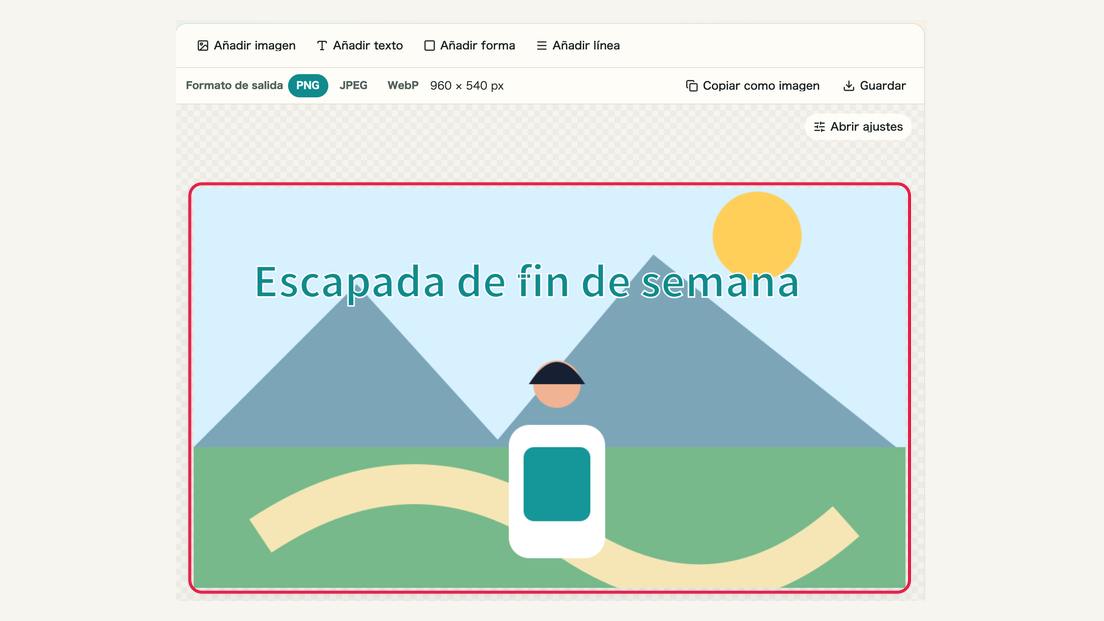Click the Añadir línea label
The width and height of the screenshot is (1104, 621).
coord(586,46)
